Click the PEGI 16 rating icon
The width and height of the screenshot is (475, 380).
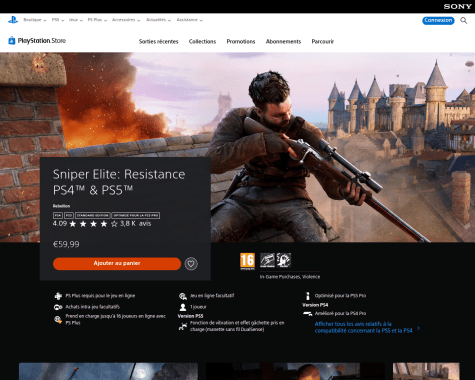point(247,261)
